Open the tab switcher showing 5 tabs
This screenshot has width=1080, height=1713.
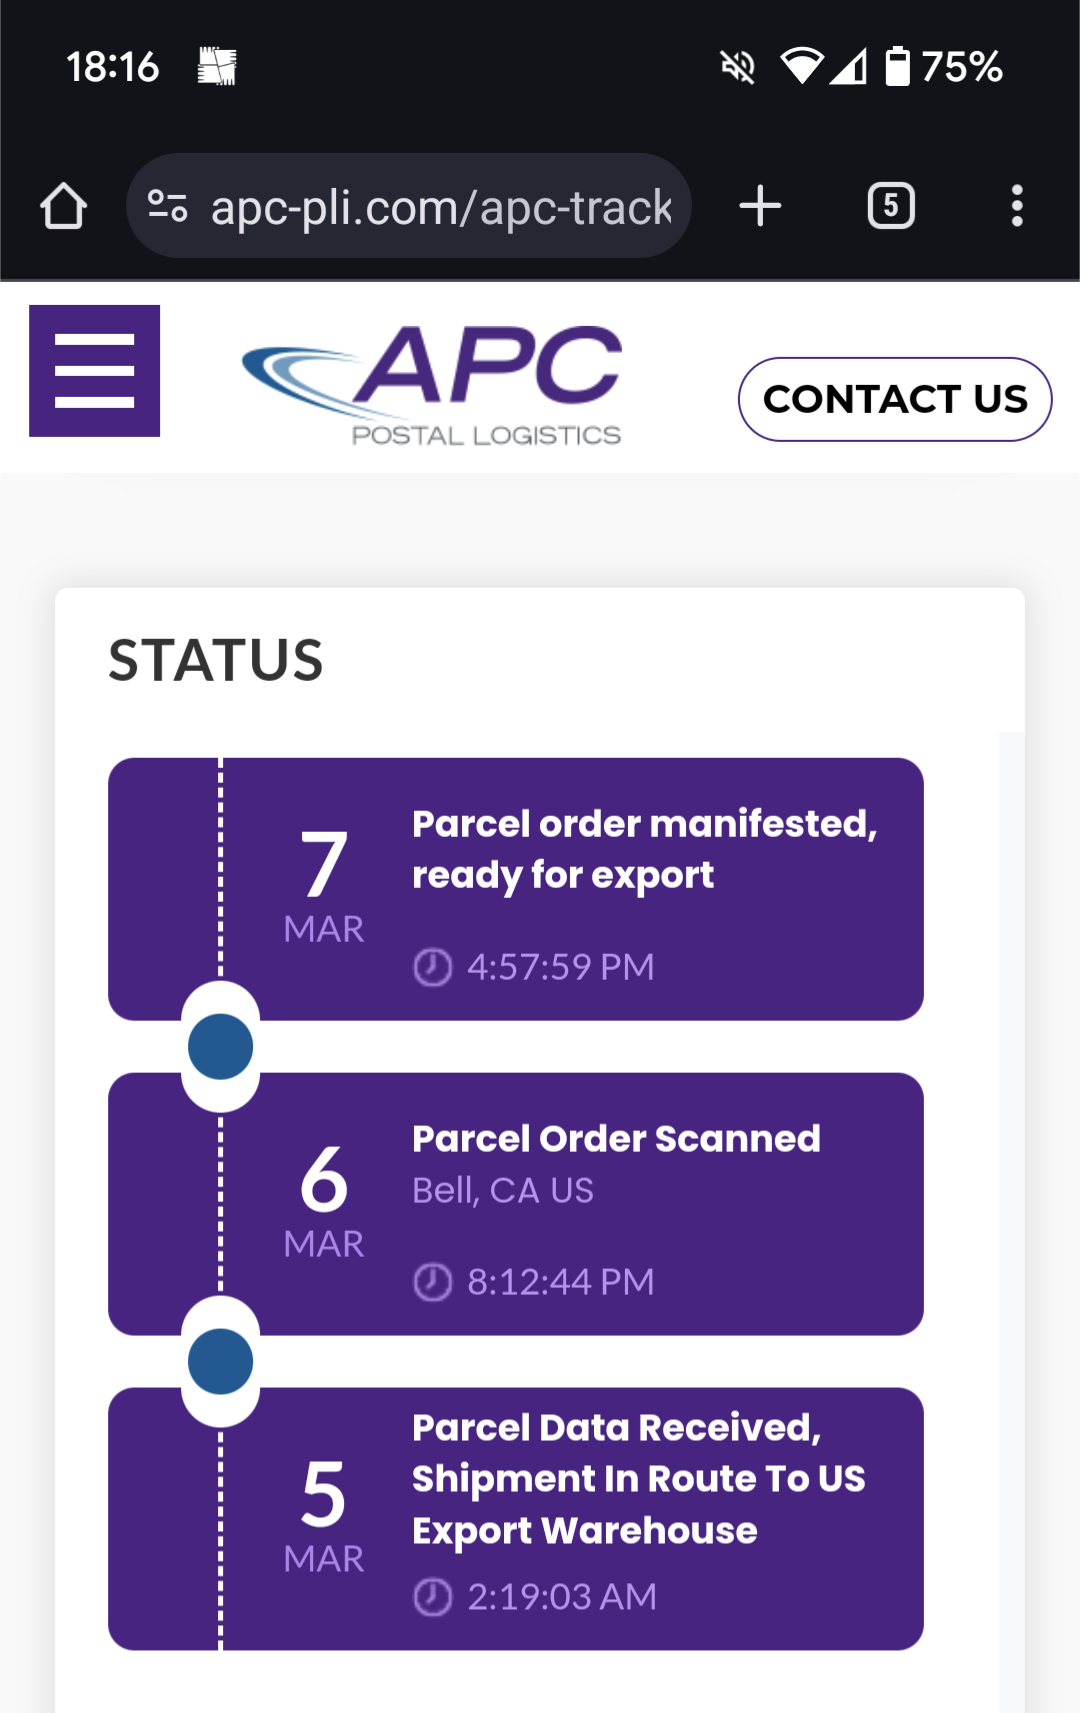coord(891,206)
